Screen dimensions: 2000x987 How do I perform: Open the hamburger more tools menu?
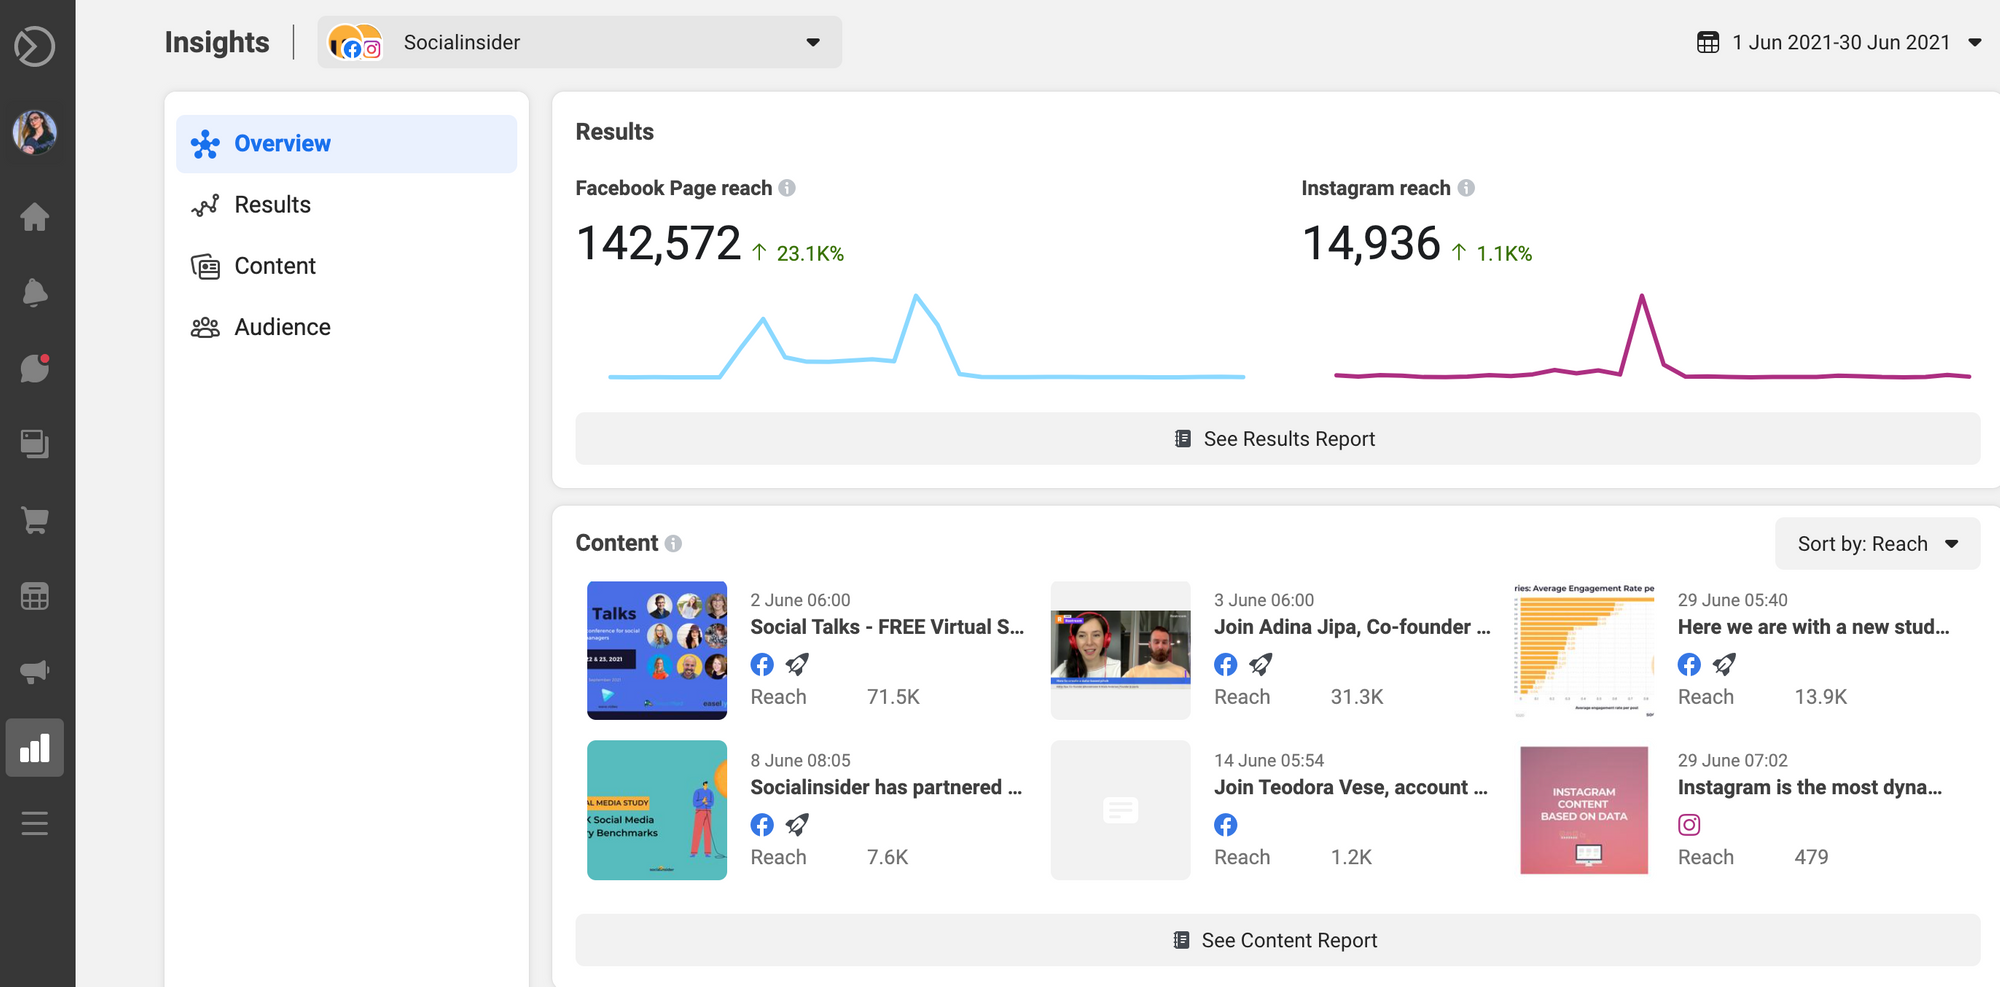tap(35, 824)
